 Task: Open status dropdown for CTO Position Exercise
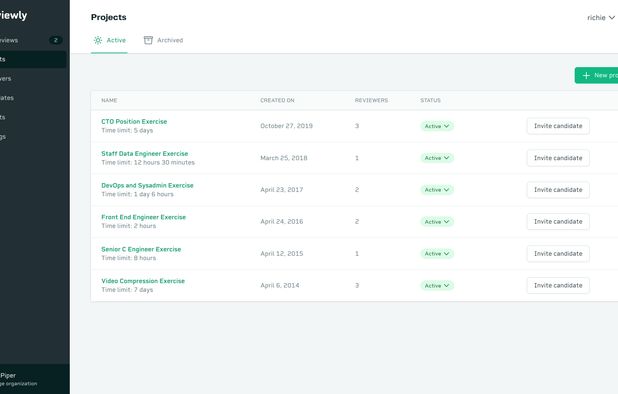point(437,126)
